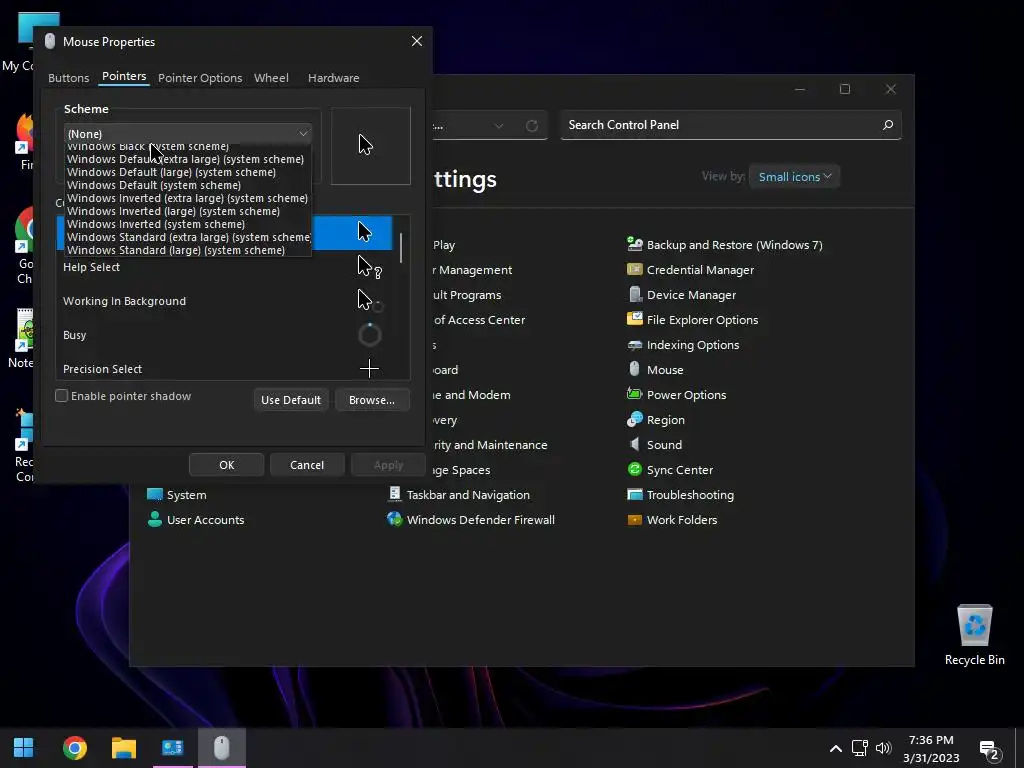
Task: Switch to the Buttons tab
Action: click(x=69, y=78)
